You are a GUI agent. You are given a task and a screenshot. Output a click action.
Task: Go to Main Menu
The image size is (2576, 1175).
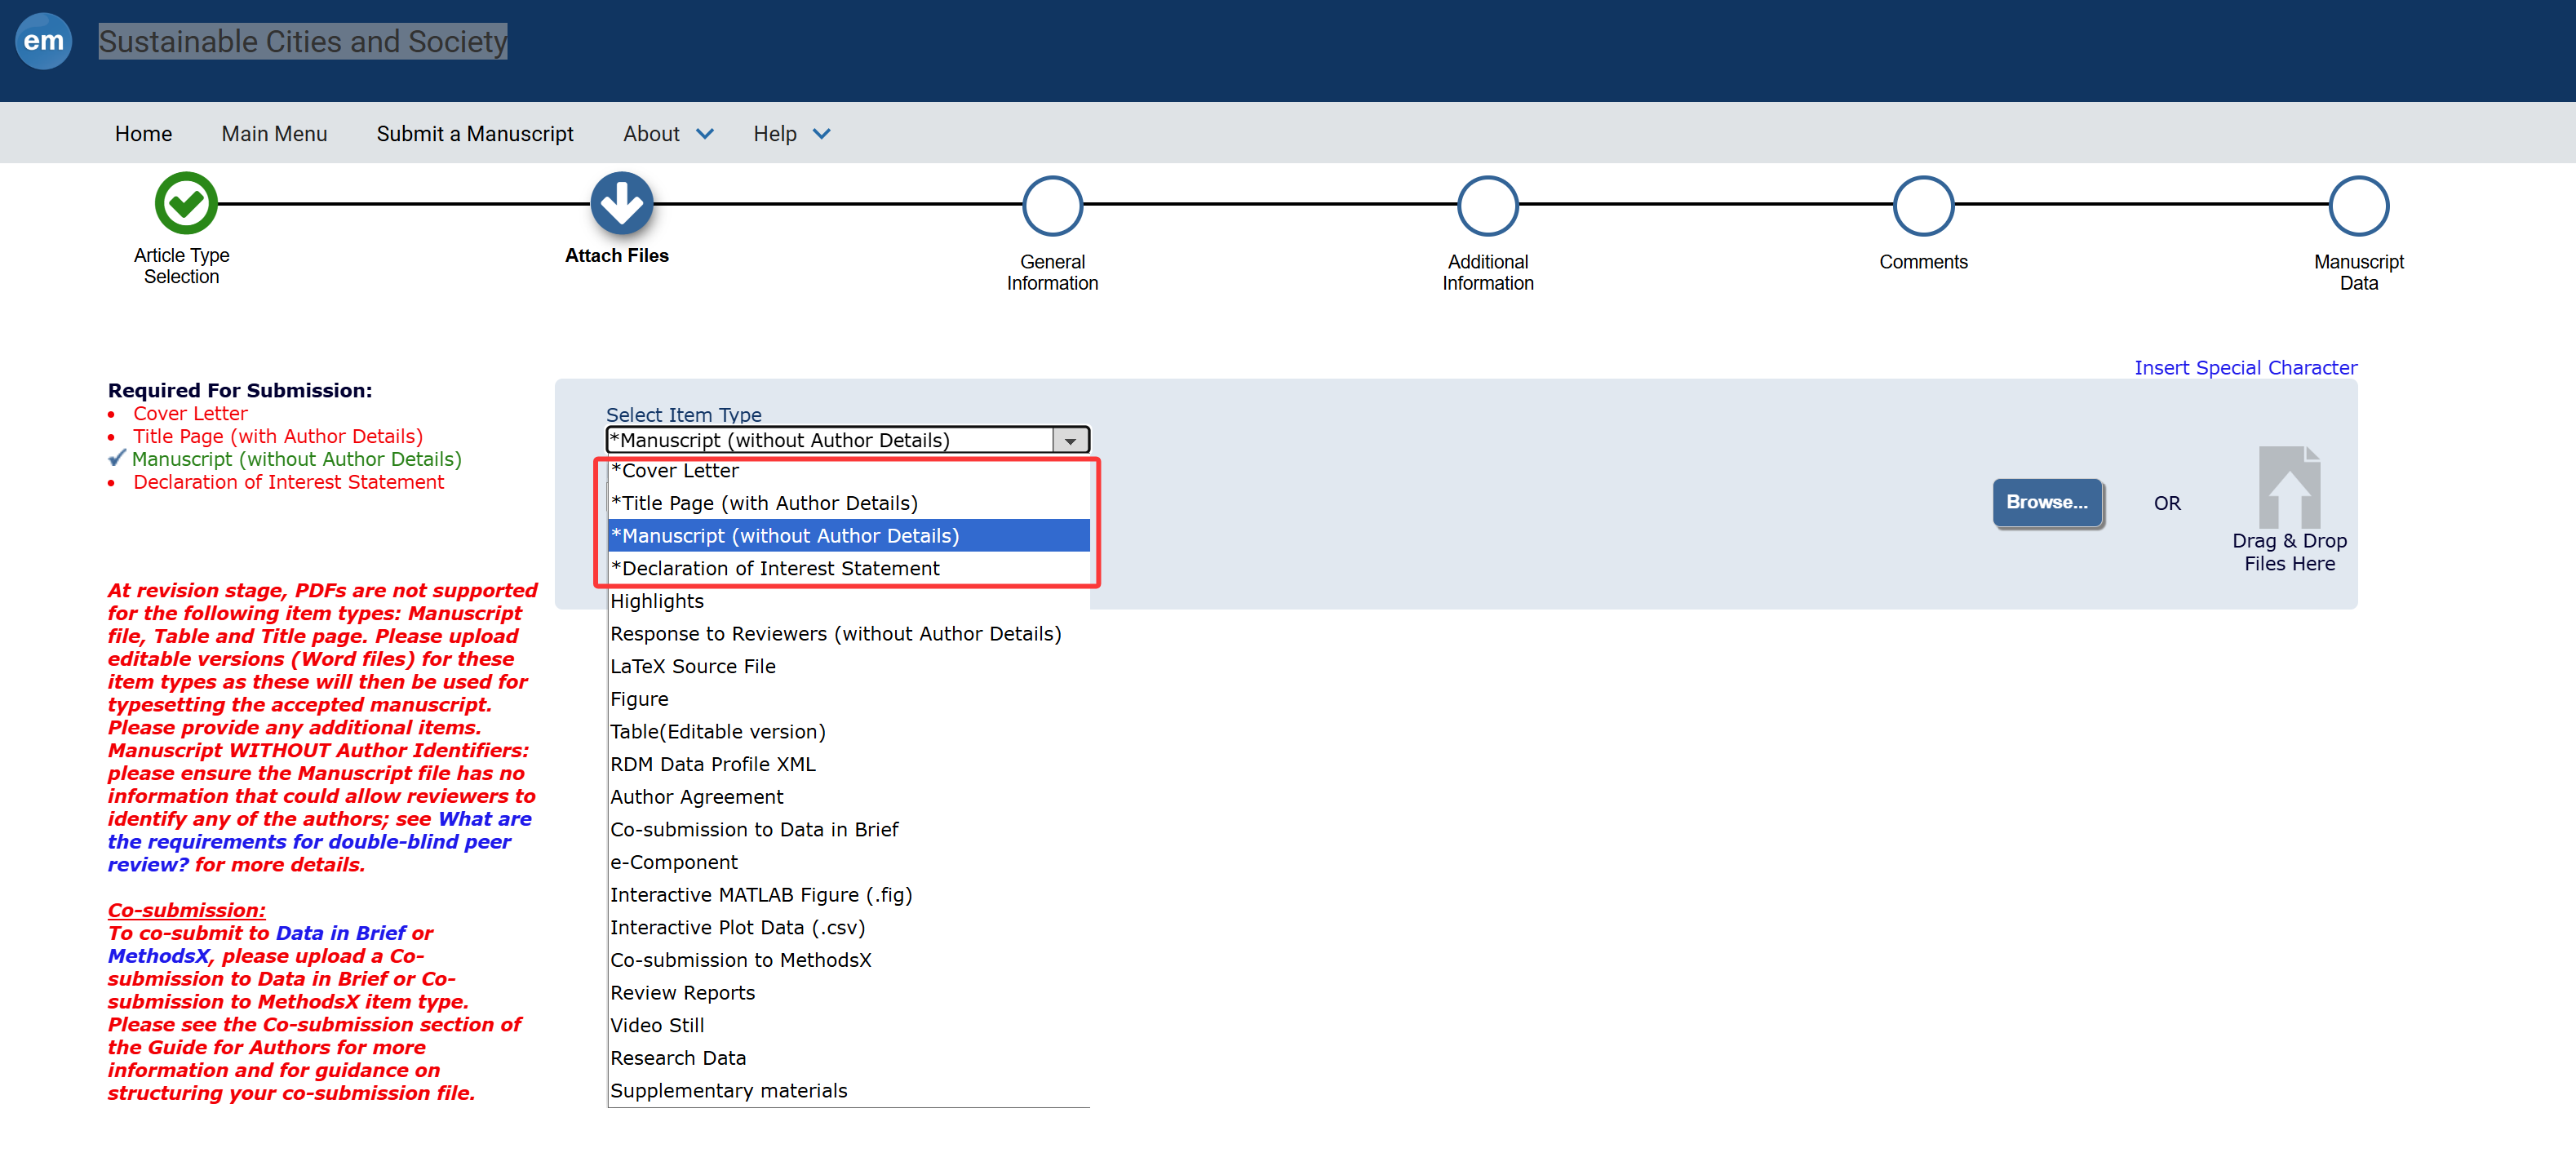[x=274, y=134]
